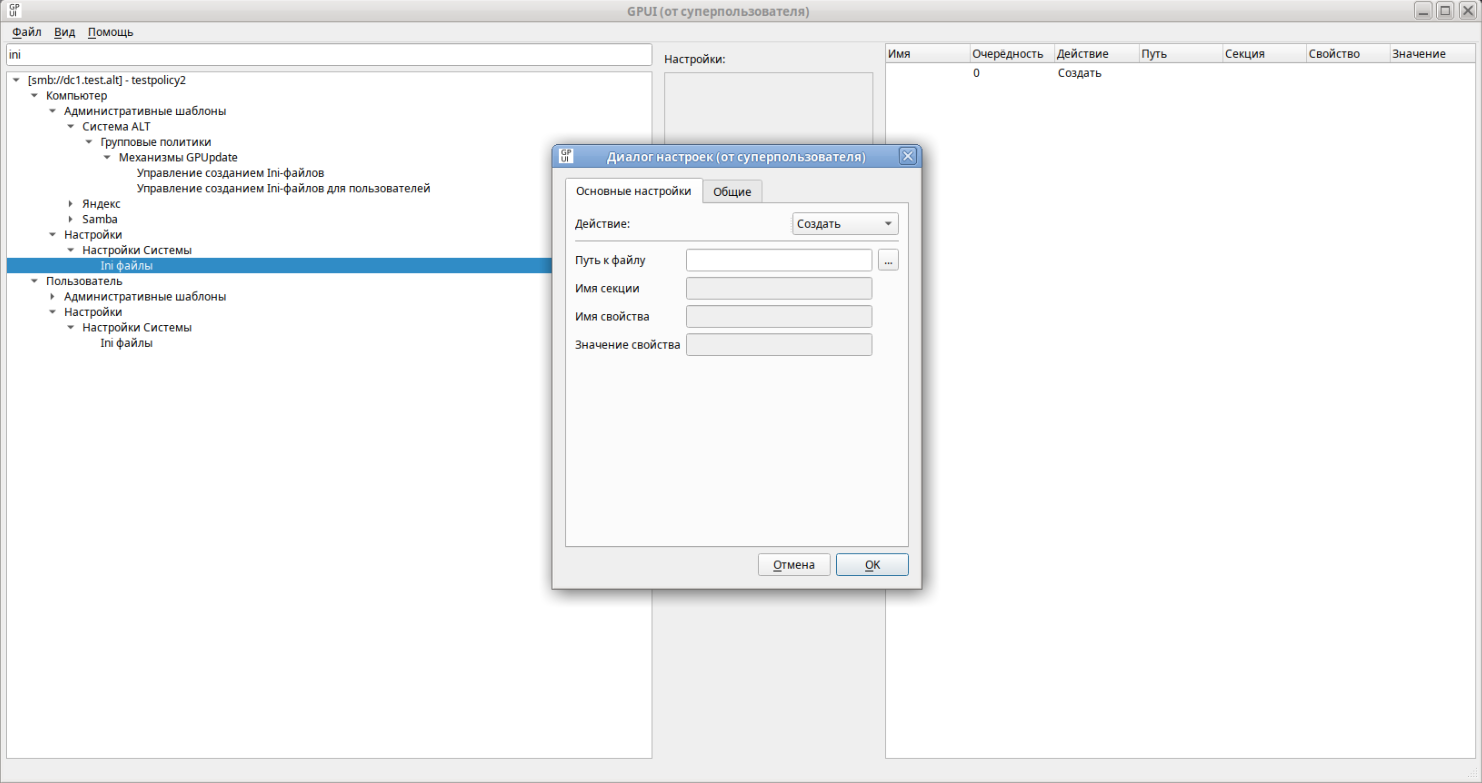Close the Диалог настроек dialog
This screenshot has height=783, width=1482.
click(x=907, y=156)
